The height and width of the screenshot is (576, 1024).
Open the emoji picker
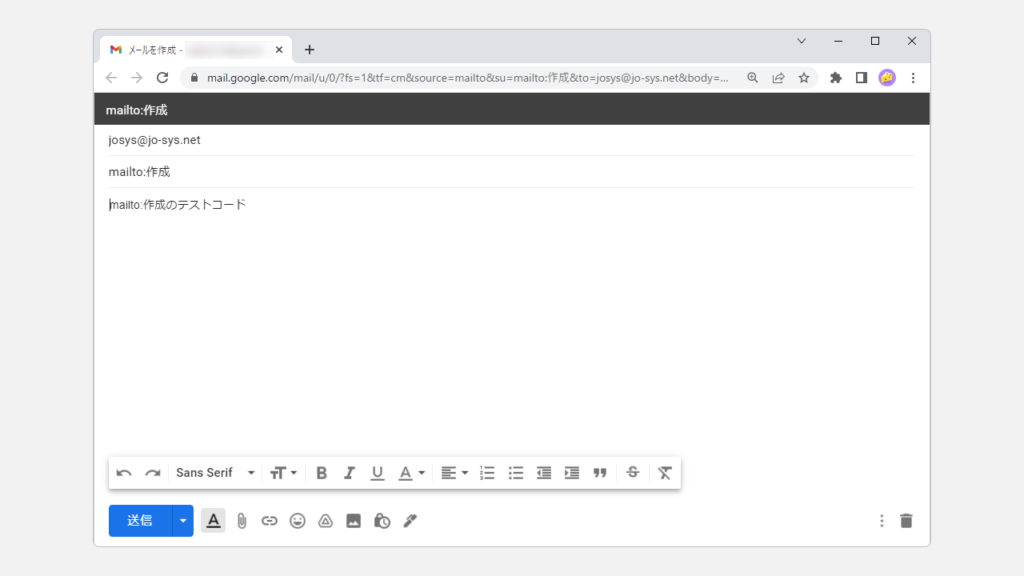(297, 521)
